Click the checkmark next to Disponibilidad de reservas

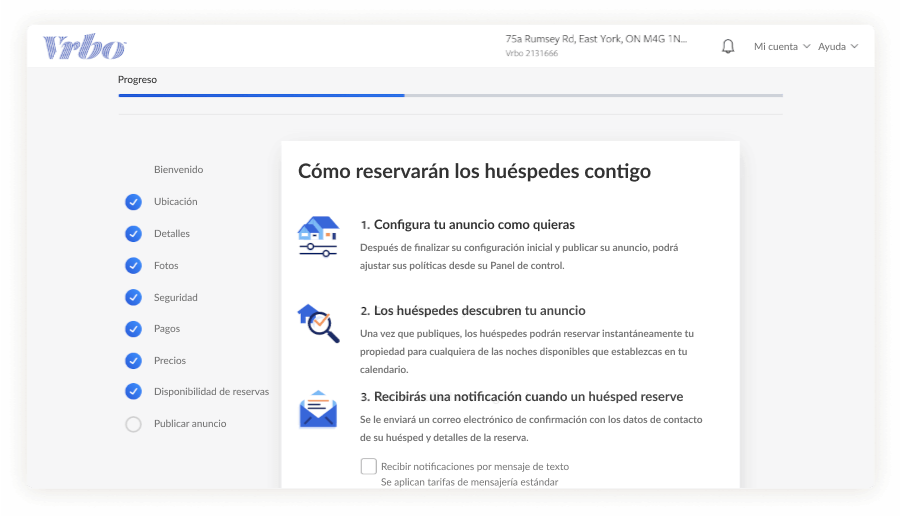point(133,391)
